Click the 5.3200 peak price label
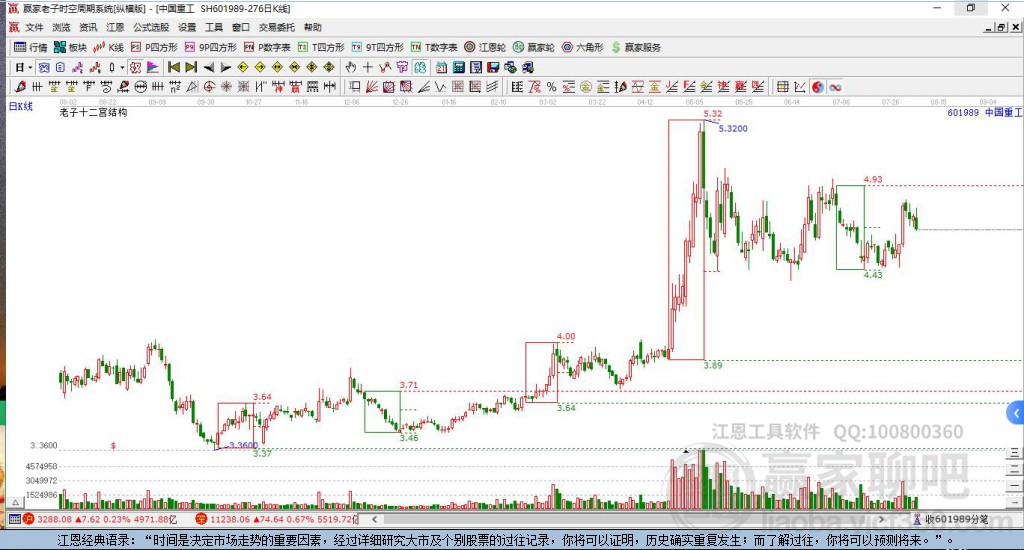Viewport: 1024px width, 550px height. point(733,129)
